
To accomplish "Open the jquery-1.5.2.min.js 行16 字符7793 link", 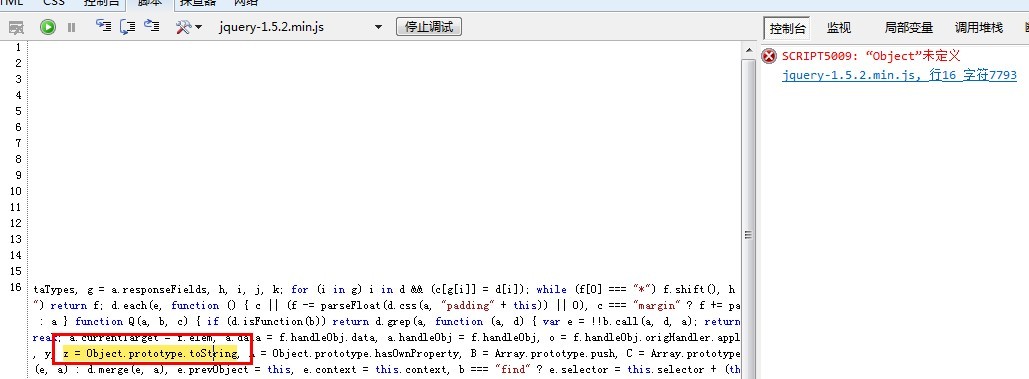I will [899, 75].
